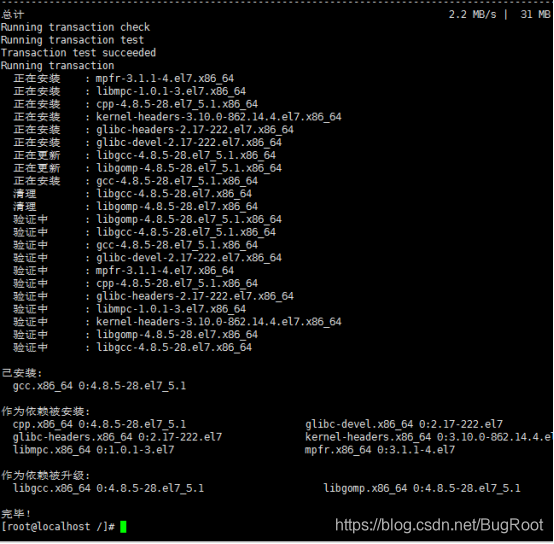Click 'mpfr.x86_64 0:3.1.1-4.el7' dependency entry
The width and height of the screenshot is (554, 544).
tap(380, 450)
